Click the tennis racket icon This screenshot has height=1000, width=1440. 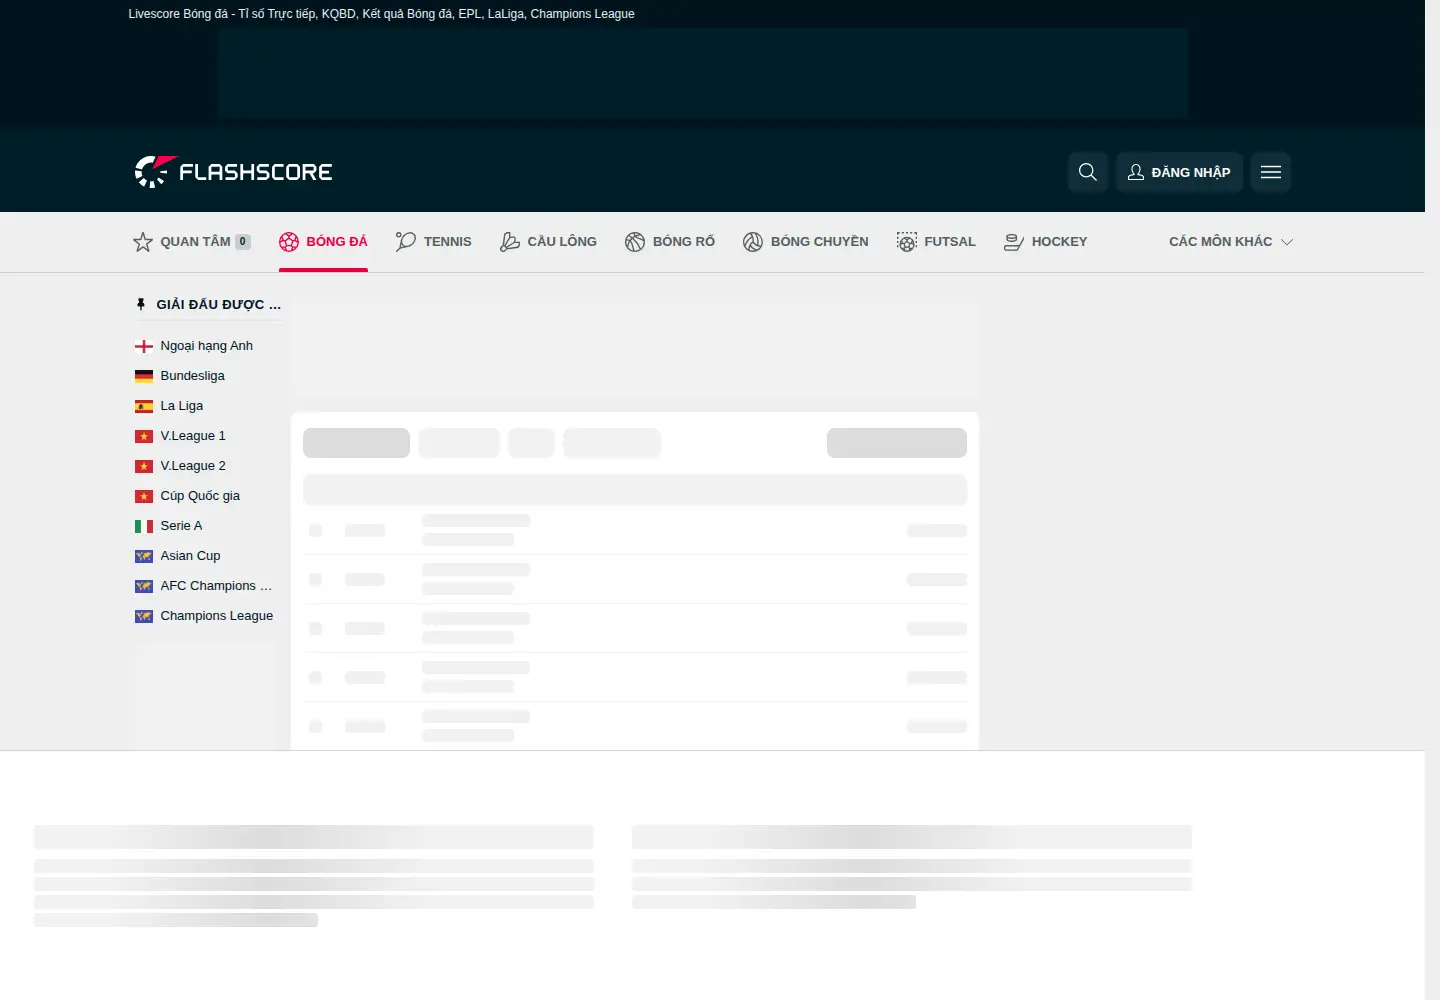(406, 242)
